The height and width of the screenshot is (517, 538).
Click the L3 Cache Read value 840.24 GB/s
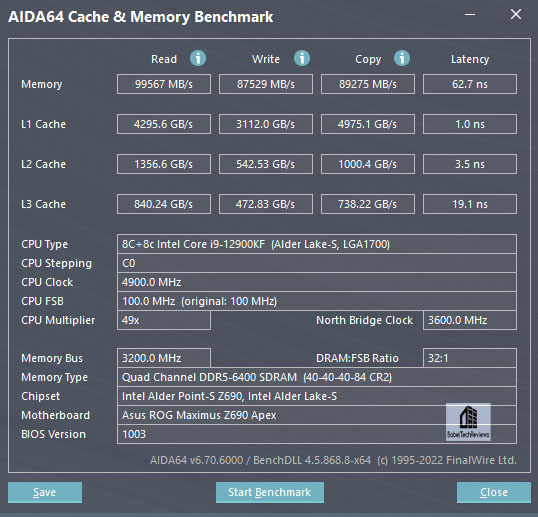[x=164, y=204]
